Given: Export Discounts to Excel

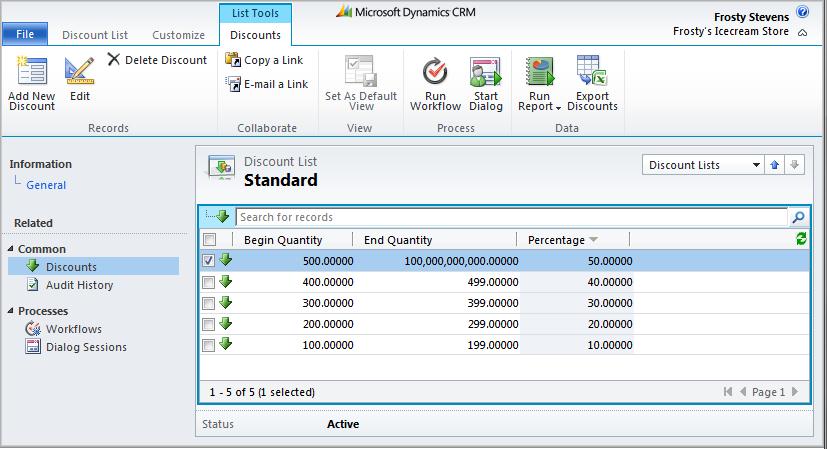Looking at the screenshot, I should pyautogui.click(x=592, y=83).
